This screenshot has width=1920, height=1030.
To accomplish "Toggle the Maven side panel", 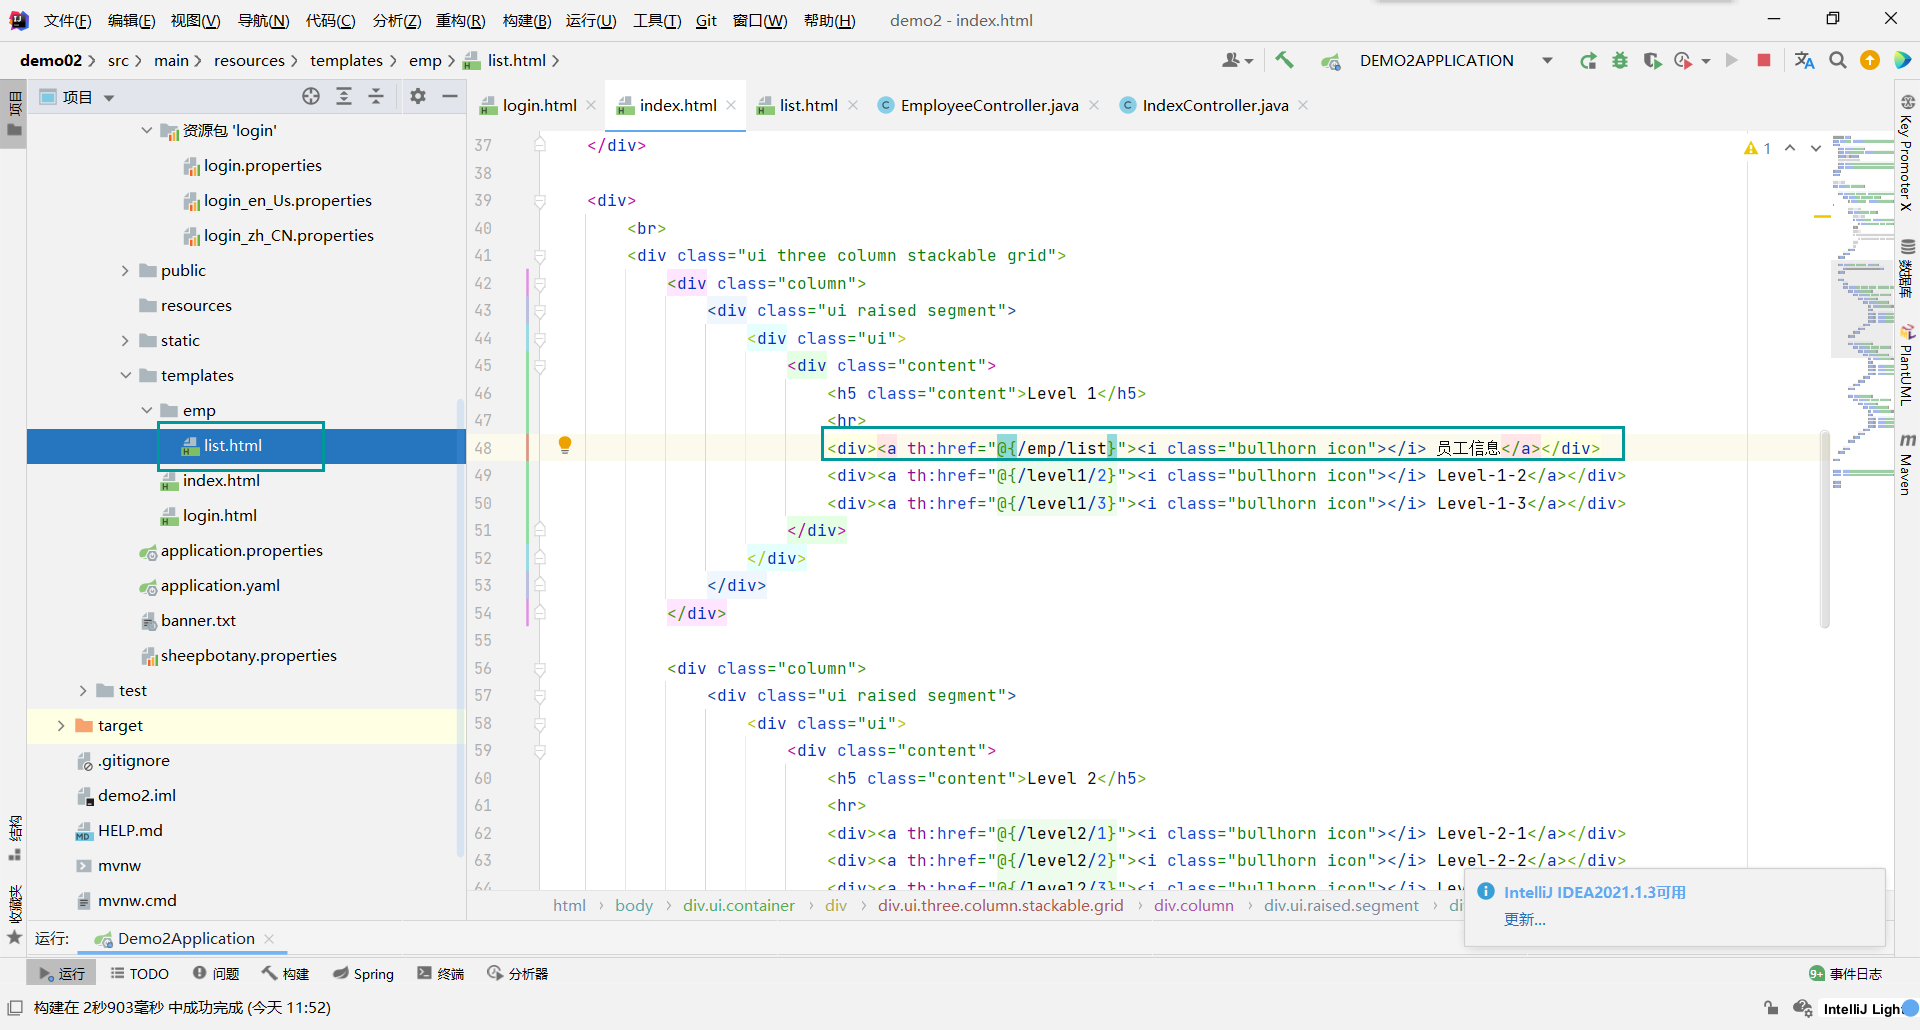I will coord(1907,465).
